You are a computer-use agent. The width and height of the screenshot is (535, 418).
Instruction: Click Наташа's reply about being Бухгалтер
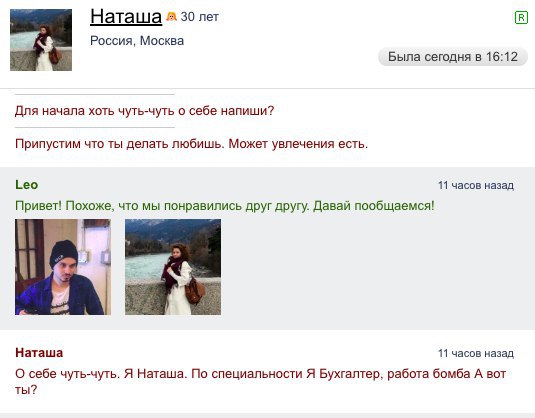261,381
